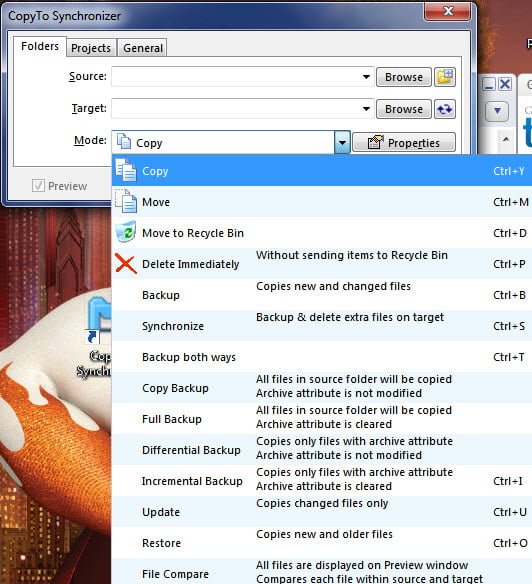532x584 pixels.
Task: Choose Differential Backup mode
Action: coord(322,450)
